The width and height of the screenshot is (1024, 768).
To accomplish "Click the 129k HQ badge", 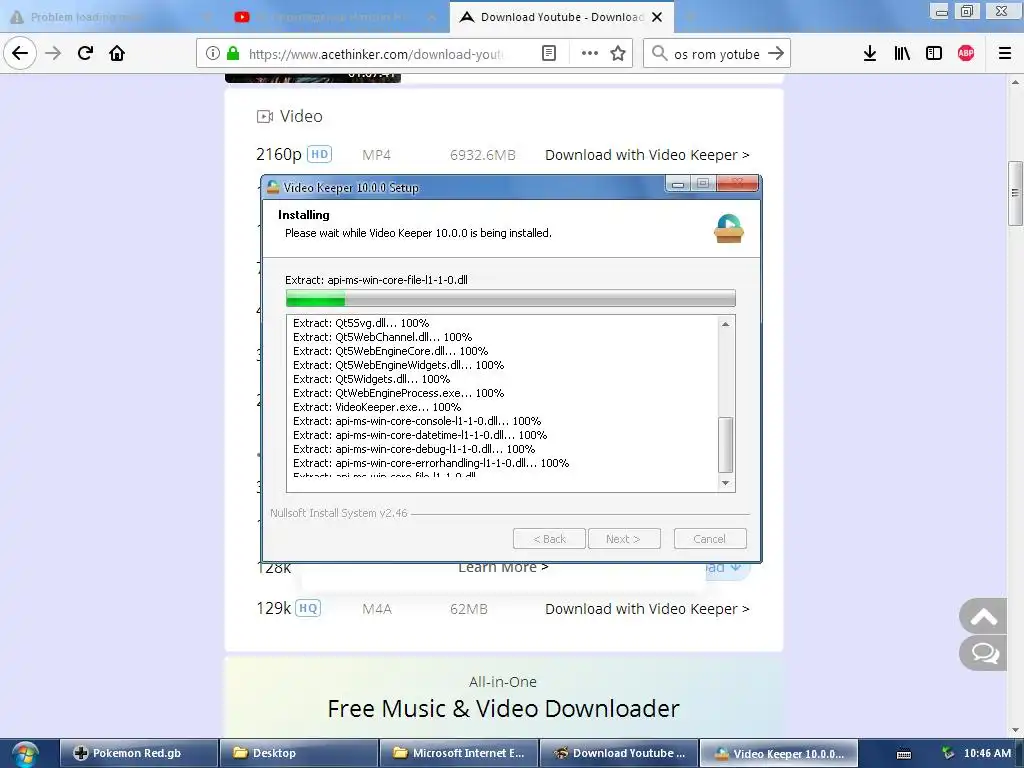I will 308,609.
